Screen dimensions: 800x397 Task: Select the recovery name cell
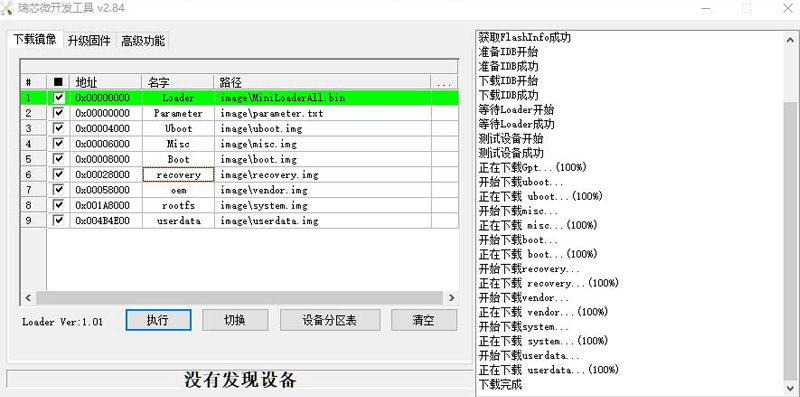pyautogui.click(x=178, y=175)
